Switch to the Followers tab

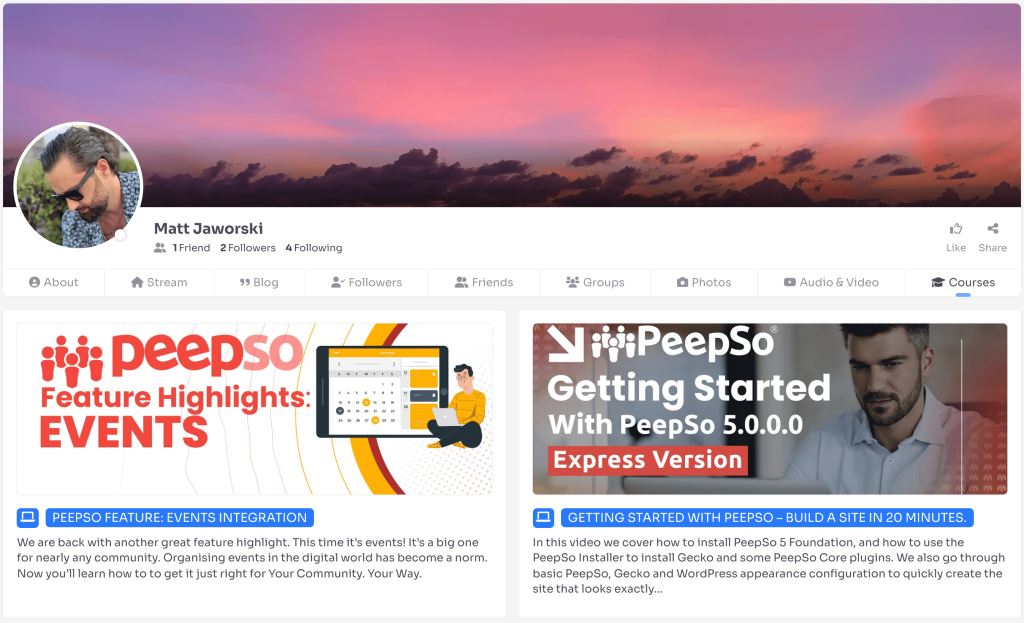(x=366, y=282)
